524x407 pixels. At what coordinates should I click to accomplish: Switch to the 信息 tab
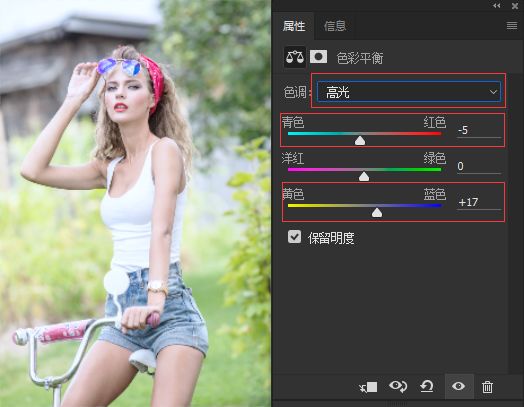335,26
